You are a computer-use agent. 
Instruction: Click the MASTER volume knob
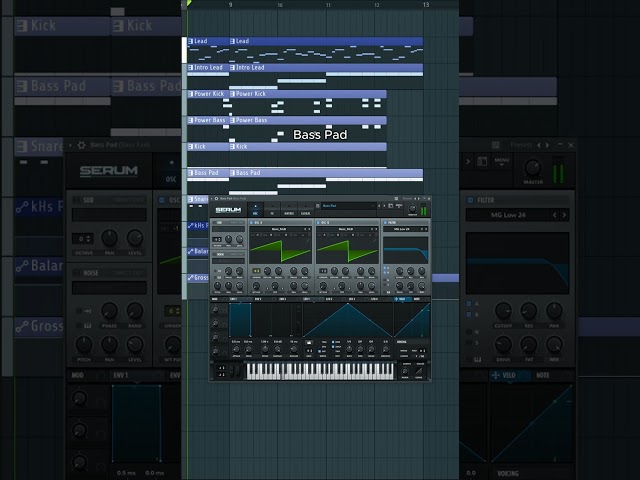(413, 208)
